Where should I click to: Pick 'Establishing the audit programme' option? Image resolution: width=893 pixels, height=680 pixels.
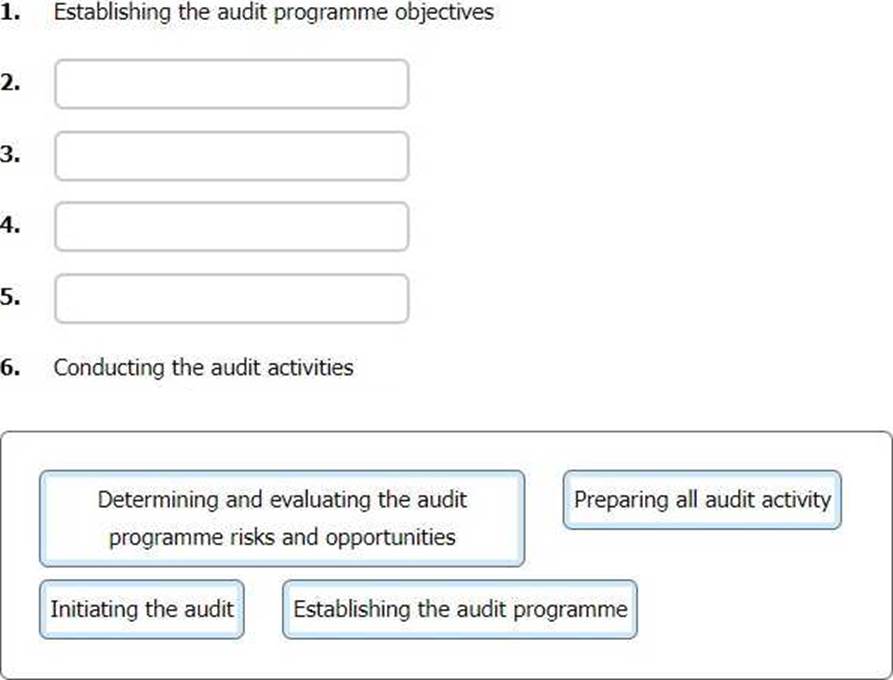[x=460, y=609]
